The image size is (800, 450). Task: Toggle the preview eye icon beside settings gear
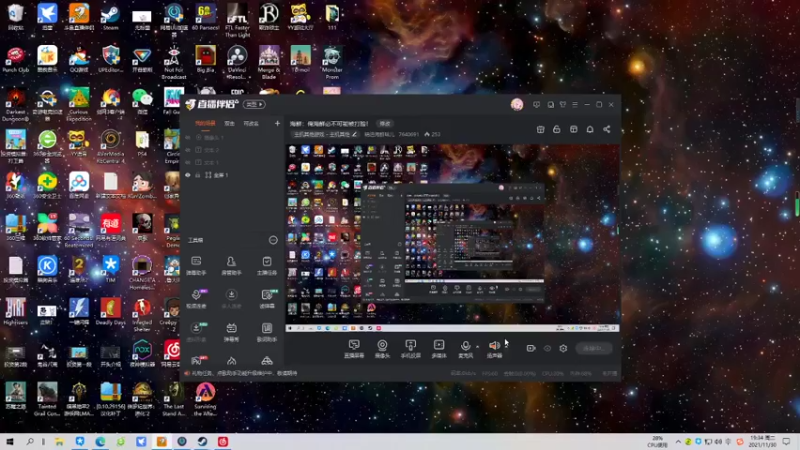pyautogui.click(x=547, y=348)
